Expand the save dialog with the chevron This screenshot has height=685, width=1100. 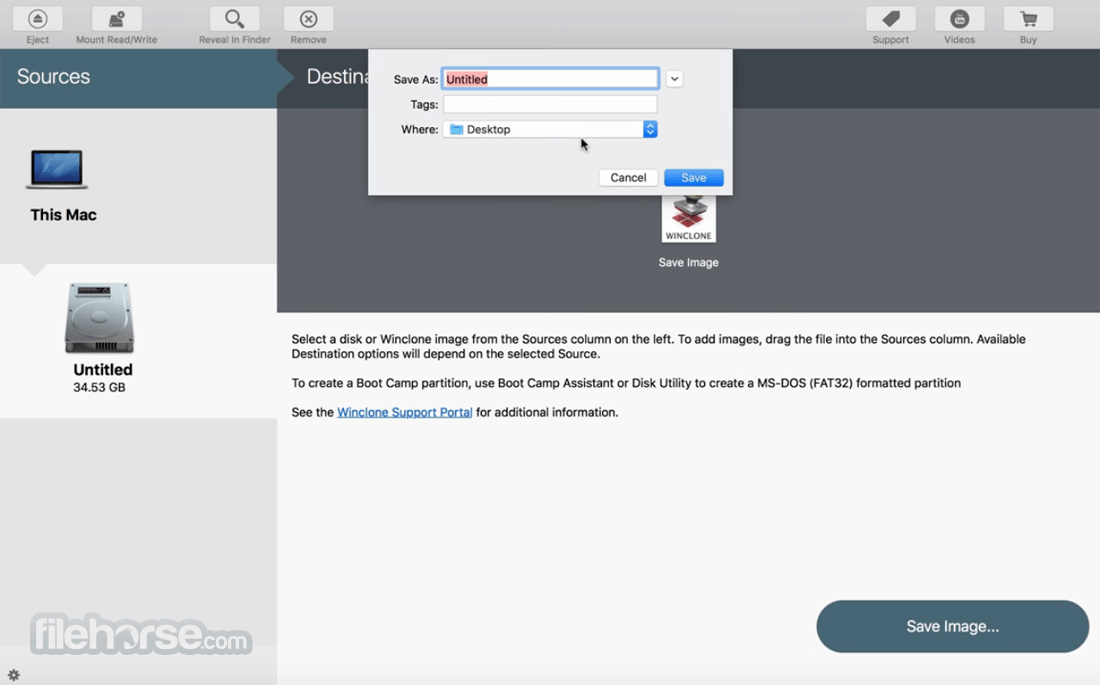pos(674,79)
